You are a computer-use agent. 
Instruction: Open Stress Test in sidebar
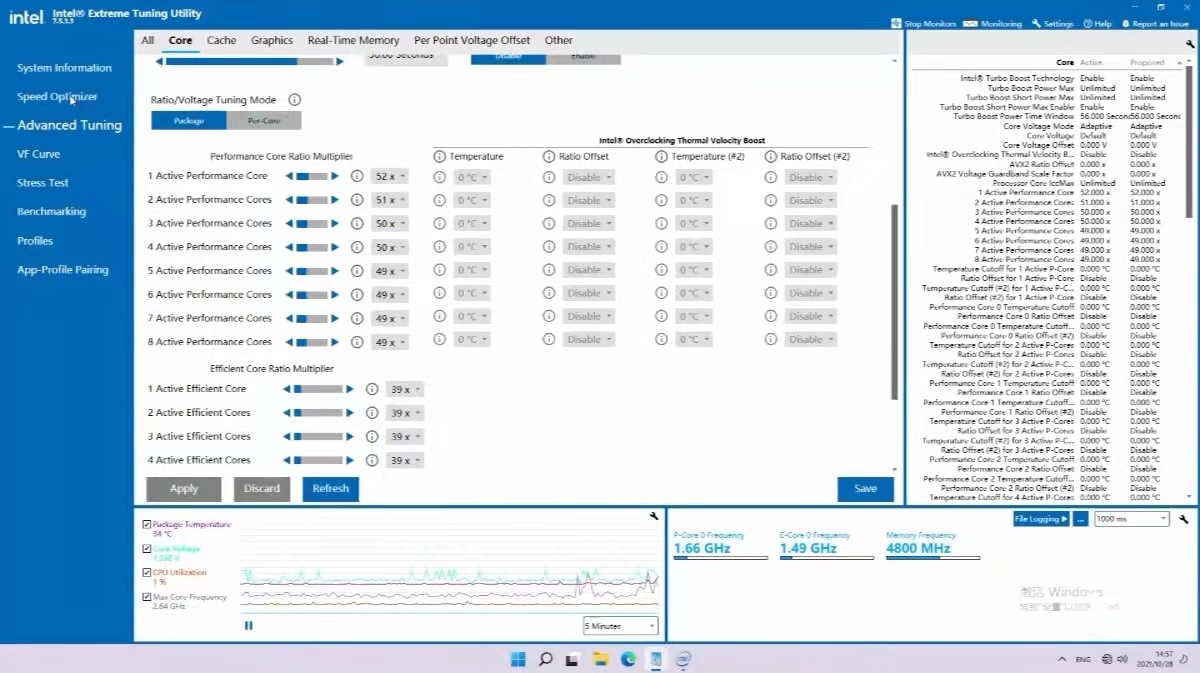(43, 183)
